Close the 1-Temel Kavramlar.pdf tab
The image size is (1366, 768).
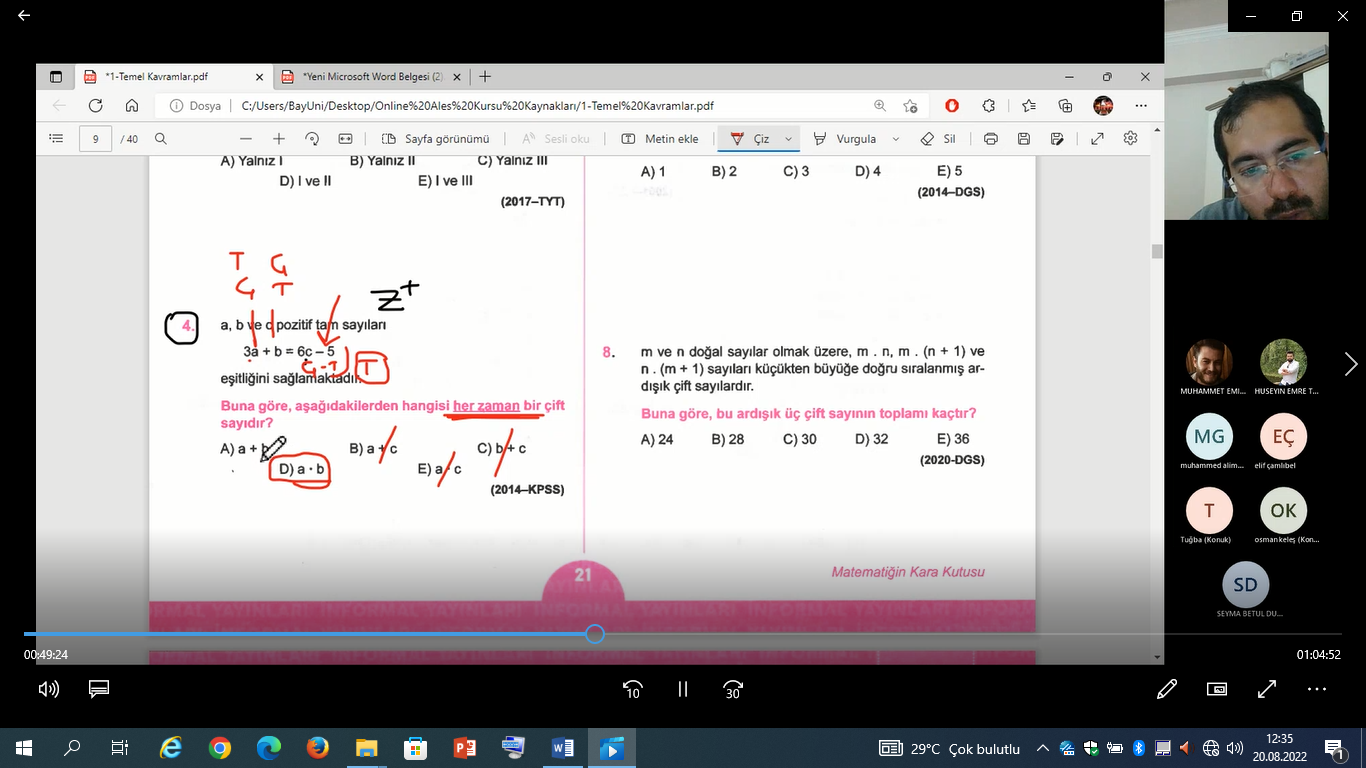coord(260,77)
